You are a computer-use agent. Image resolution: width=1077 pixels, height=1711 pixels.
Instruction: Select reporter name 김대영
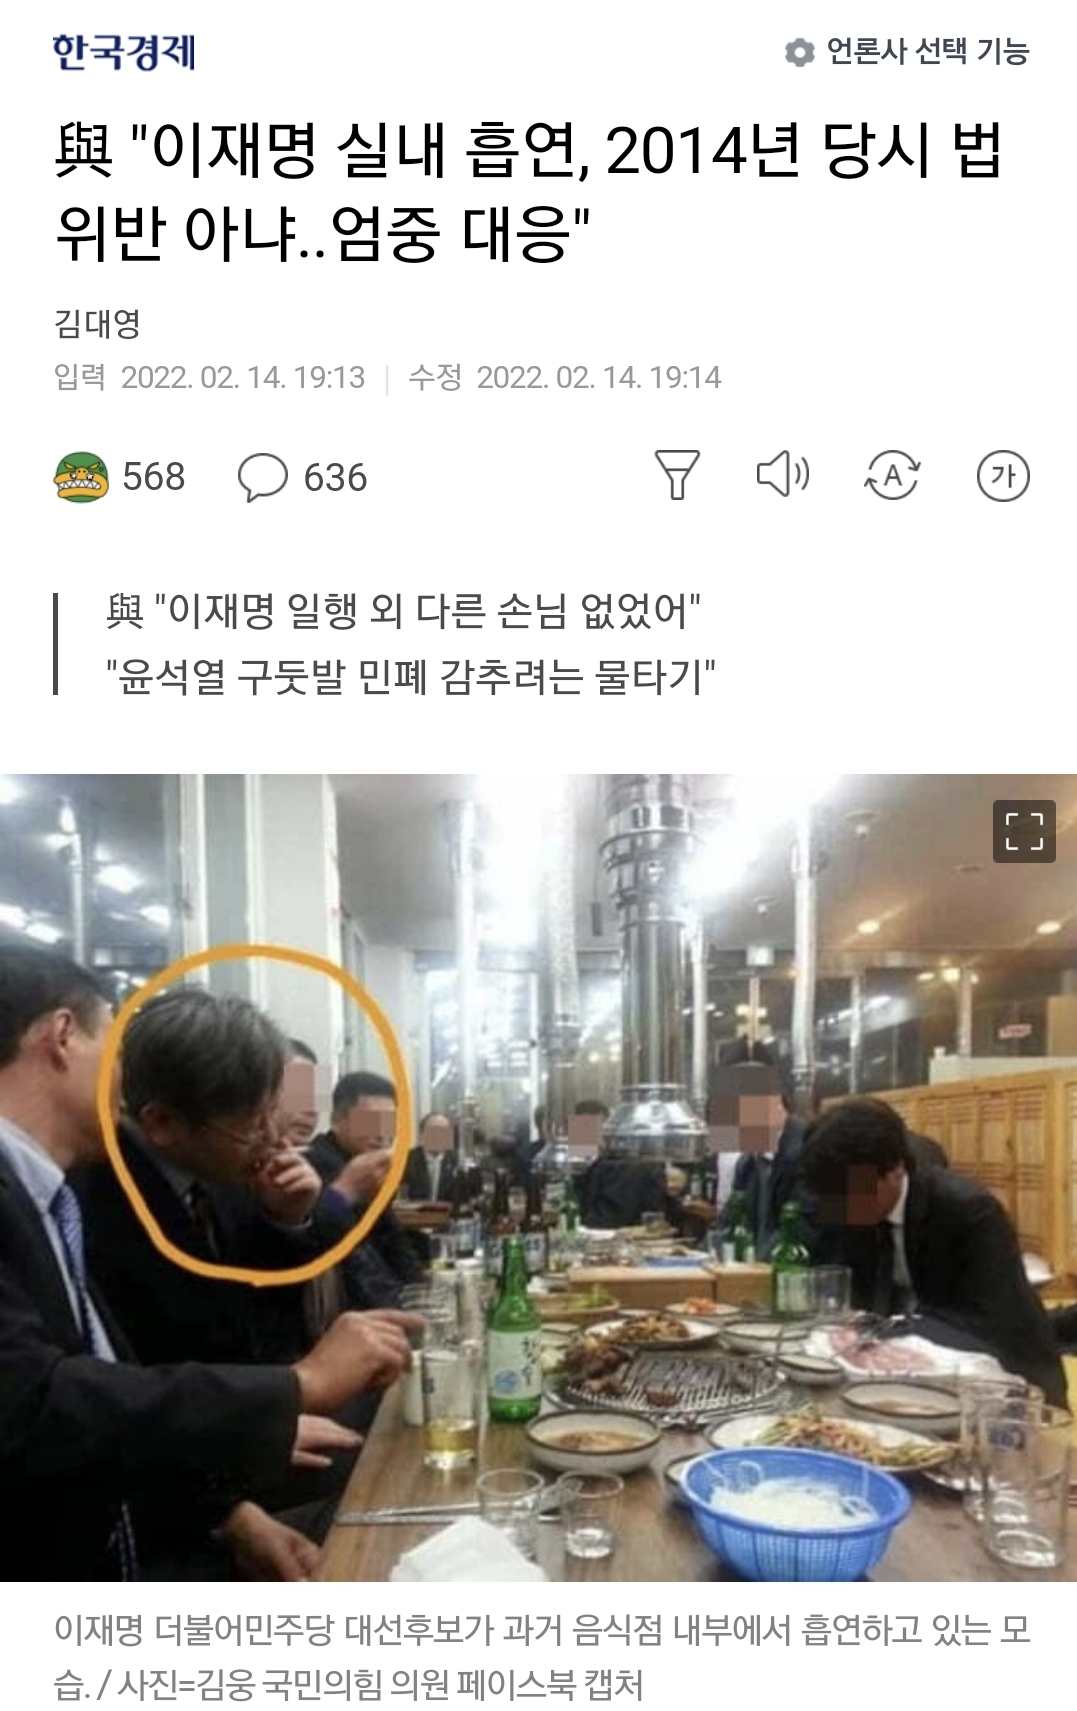(97, 323)
